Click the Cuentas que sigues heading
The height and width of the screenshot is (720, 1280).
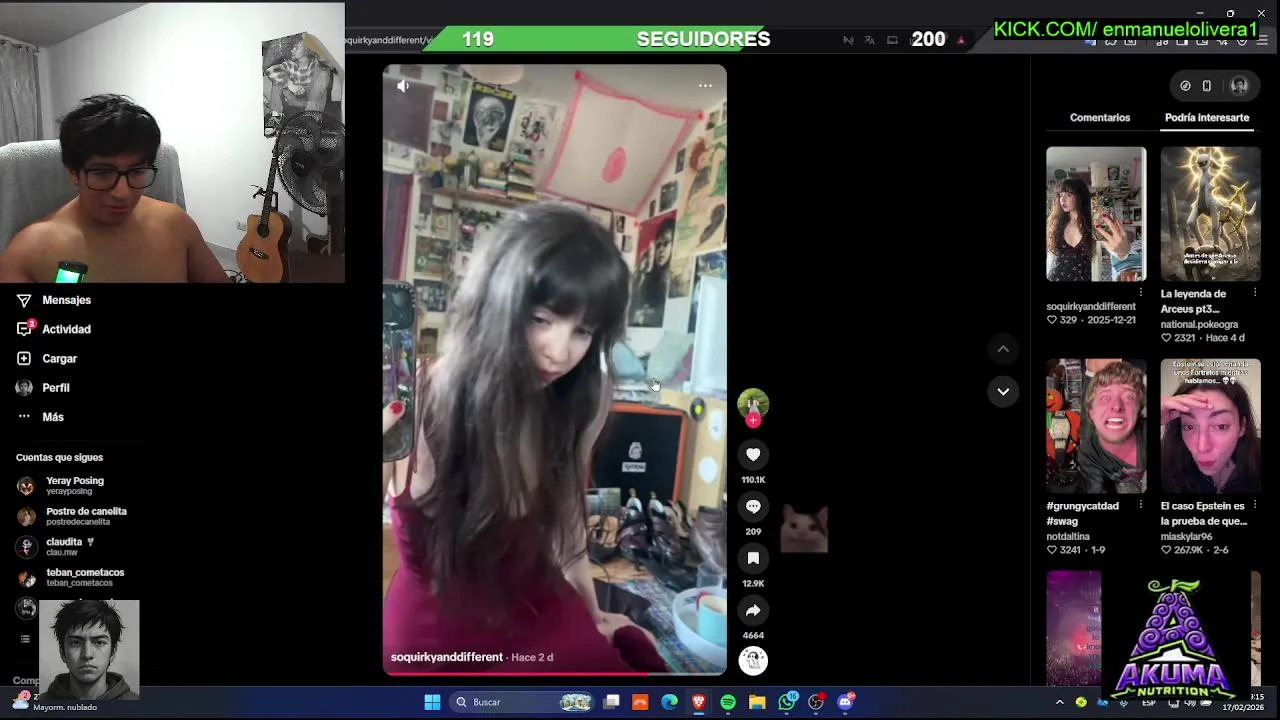59,457
